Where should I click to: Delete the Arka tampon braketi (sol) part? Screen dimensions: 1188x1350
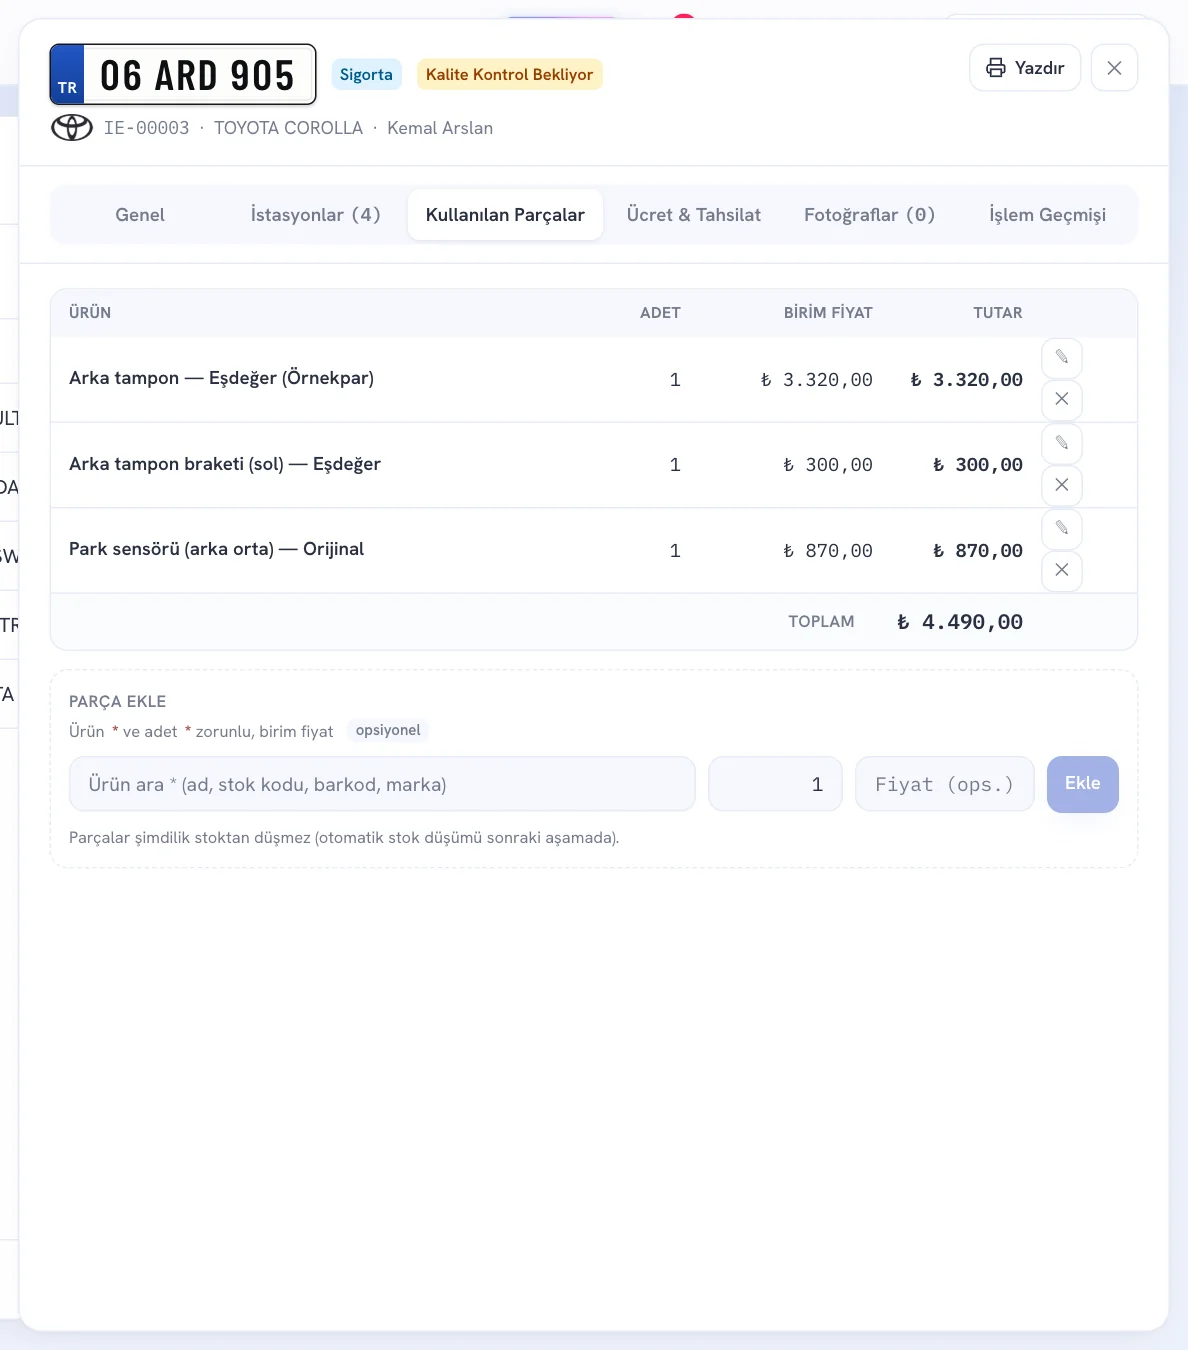[x=1062, y=485]
